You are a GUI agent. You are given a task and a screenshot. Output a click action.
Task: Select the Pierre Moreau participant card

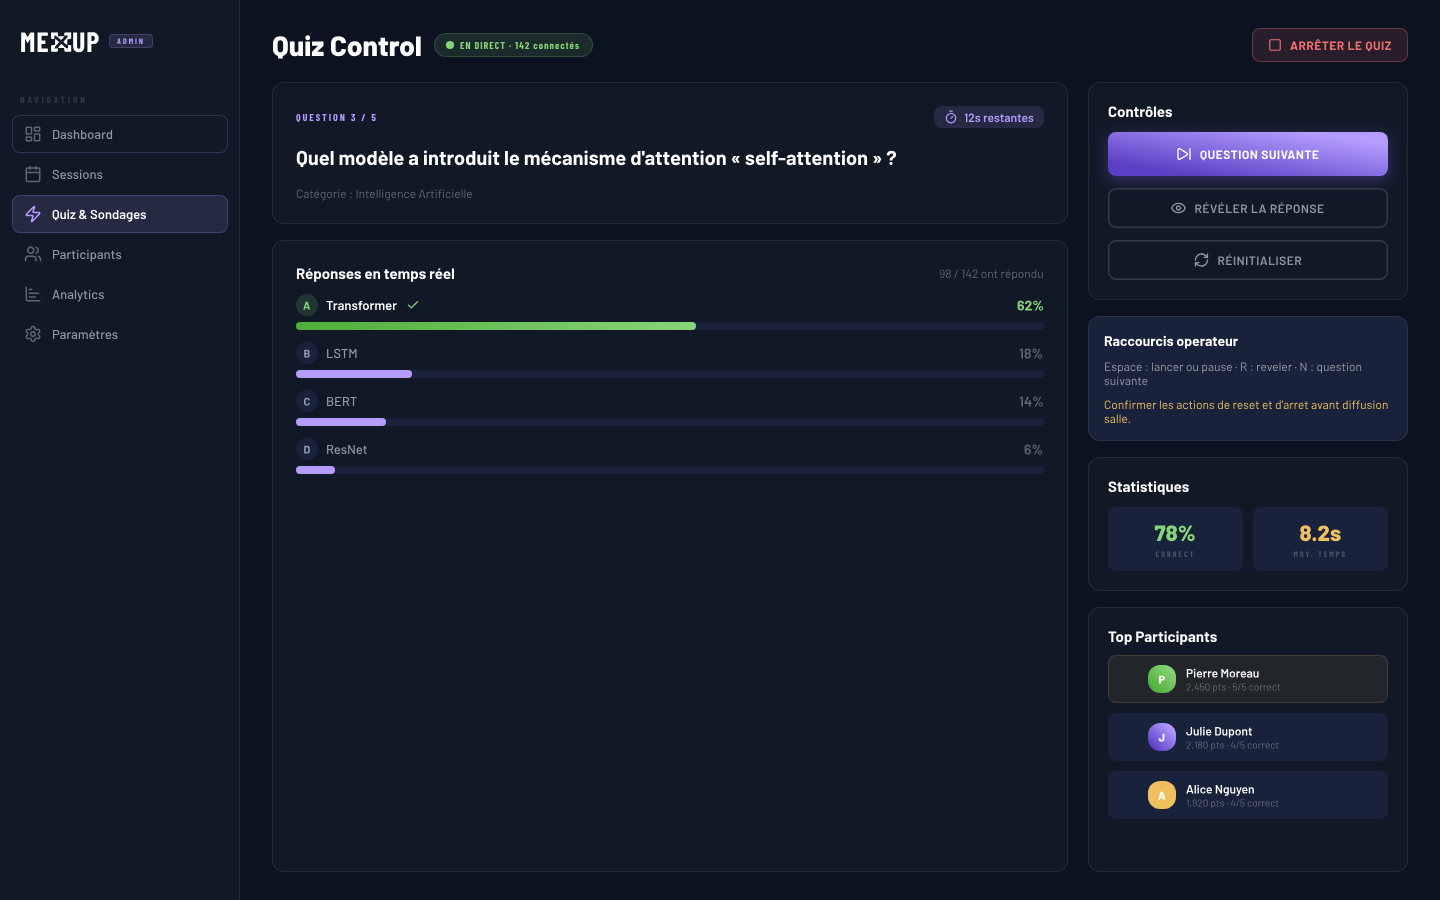(1248, 679)
